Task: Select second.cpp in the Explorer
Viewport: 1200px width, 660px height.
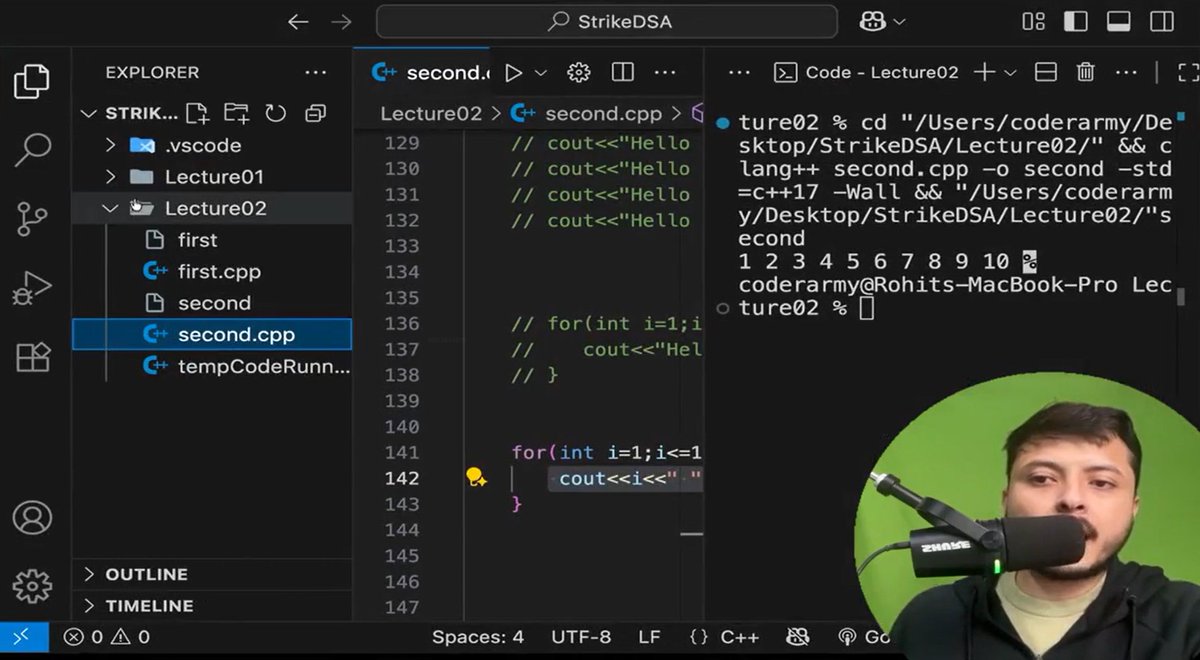Action: [x=212, y=334]
